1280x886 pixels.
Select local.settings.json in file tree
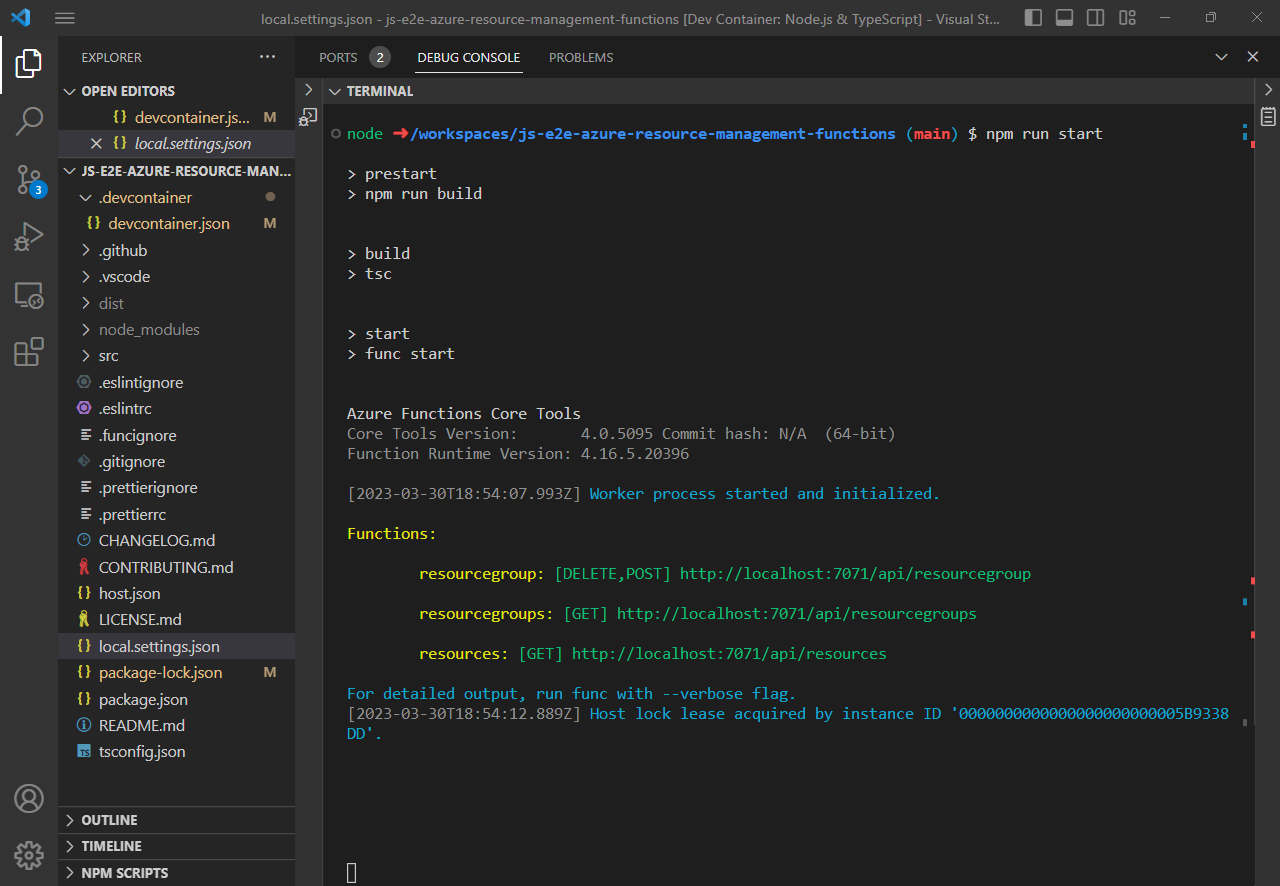coord(176,646)
